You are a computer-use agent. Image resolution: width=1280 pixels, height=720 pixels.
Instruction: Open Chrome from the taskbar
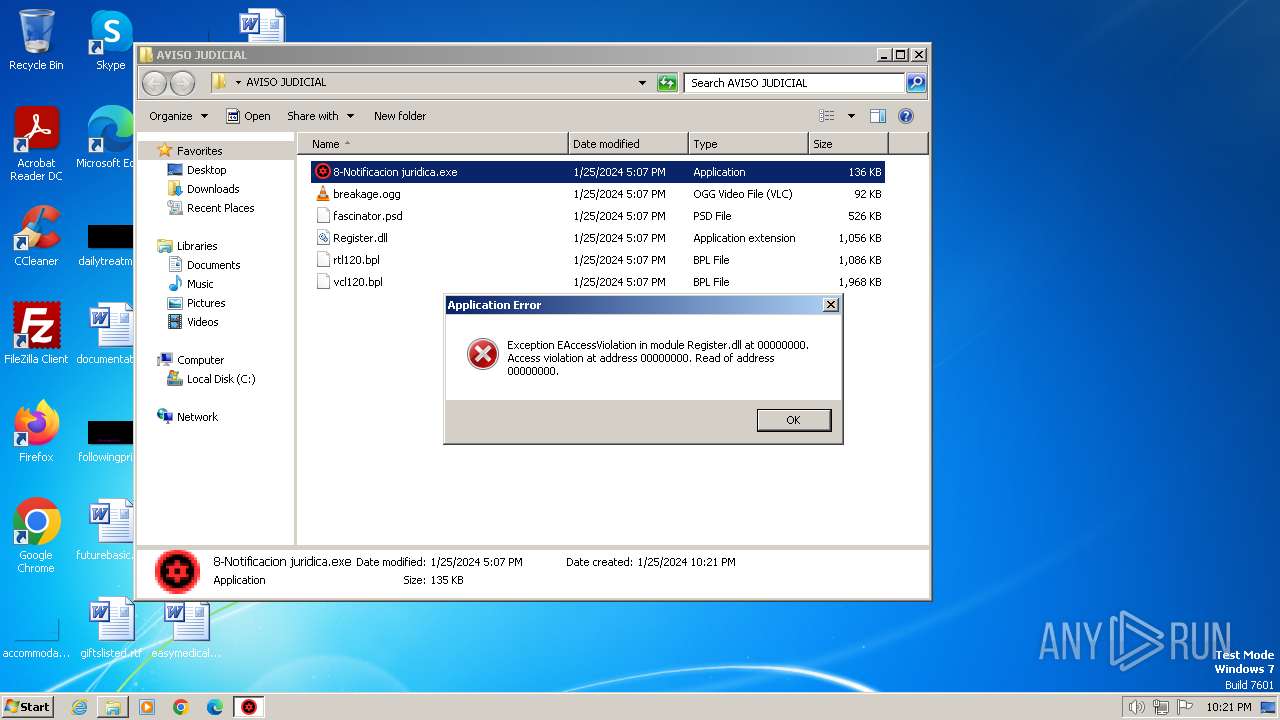[181, 707]
